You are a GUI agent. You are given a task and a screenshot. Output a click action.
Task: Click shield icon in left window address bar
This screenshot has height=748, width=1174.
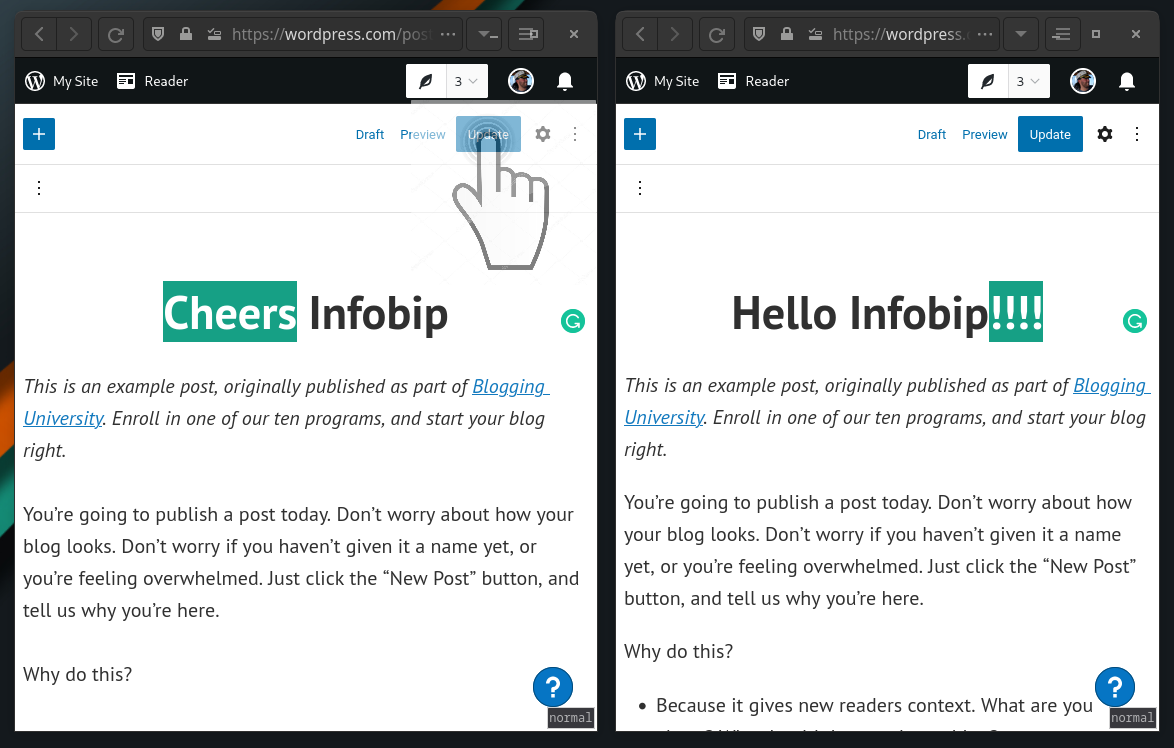(x=158, y=34)
